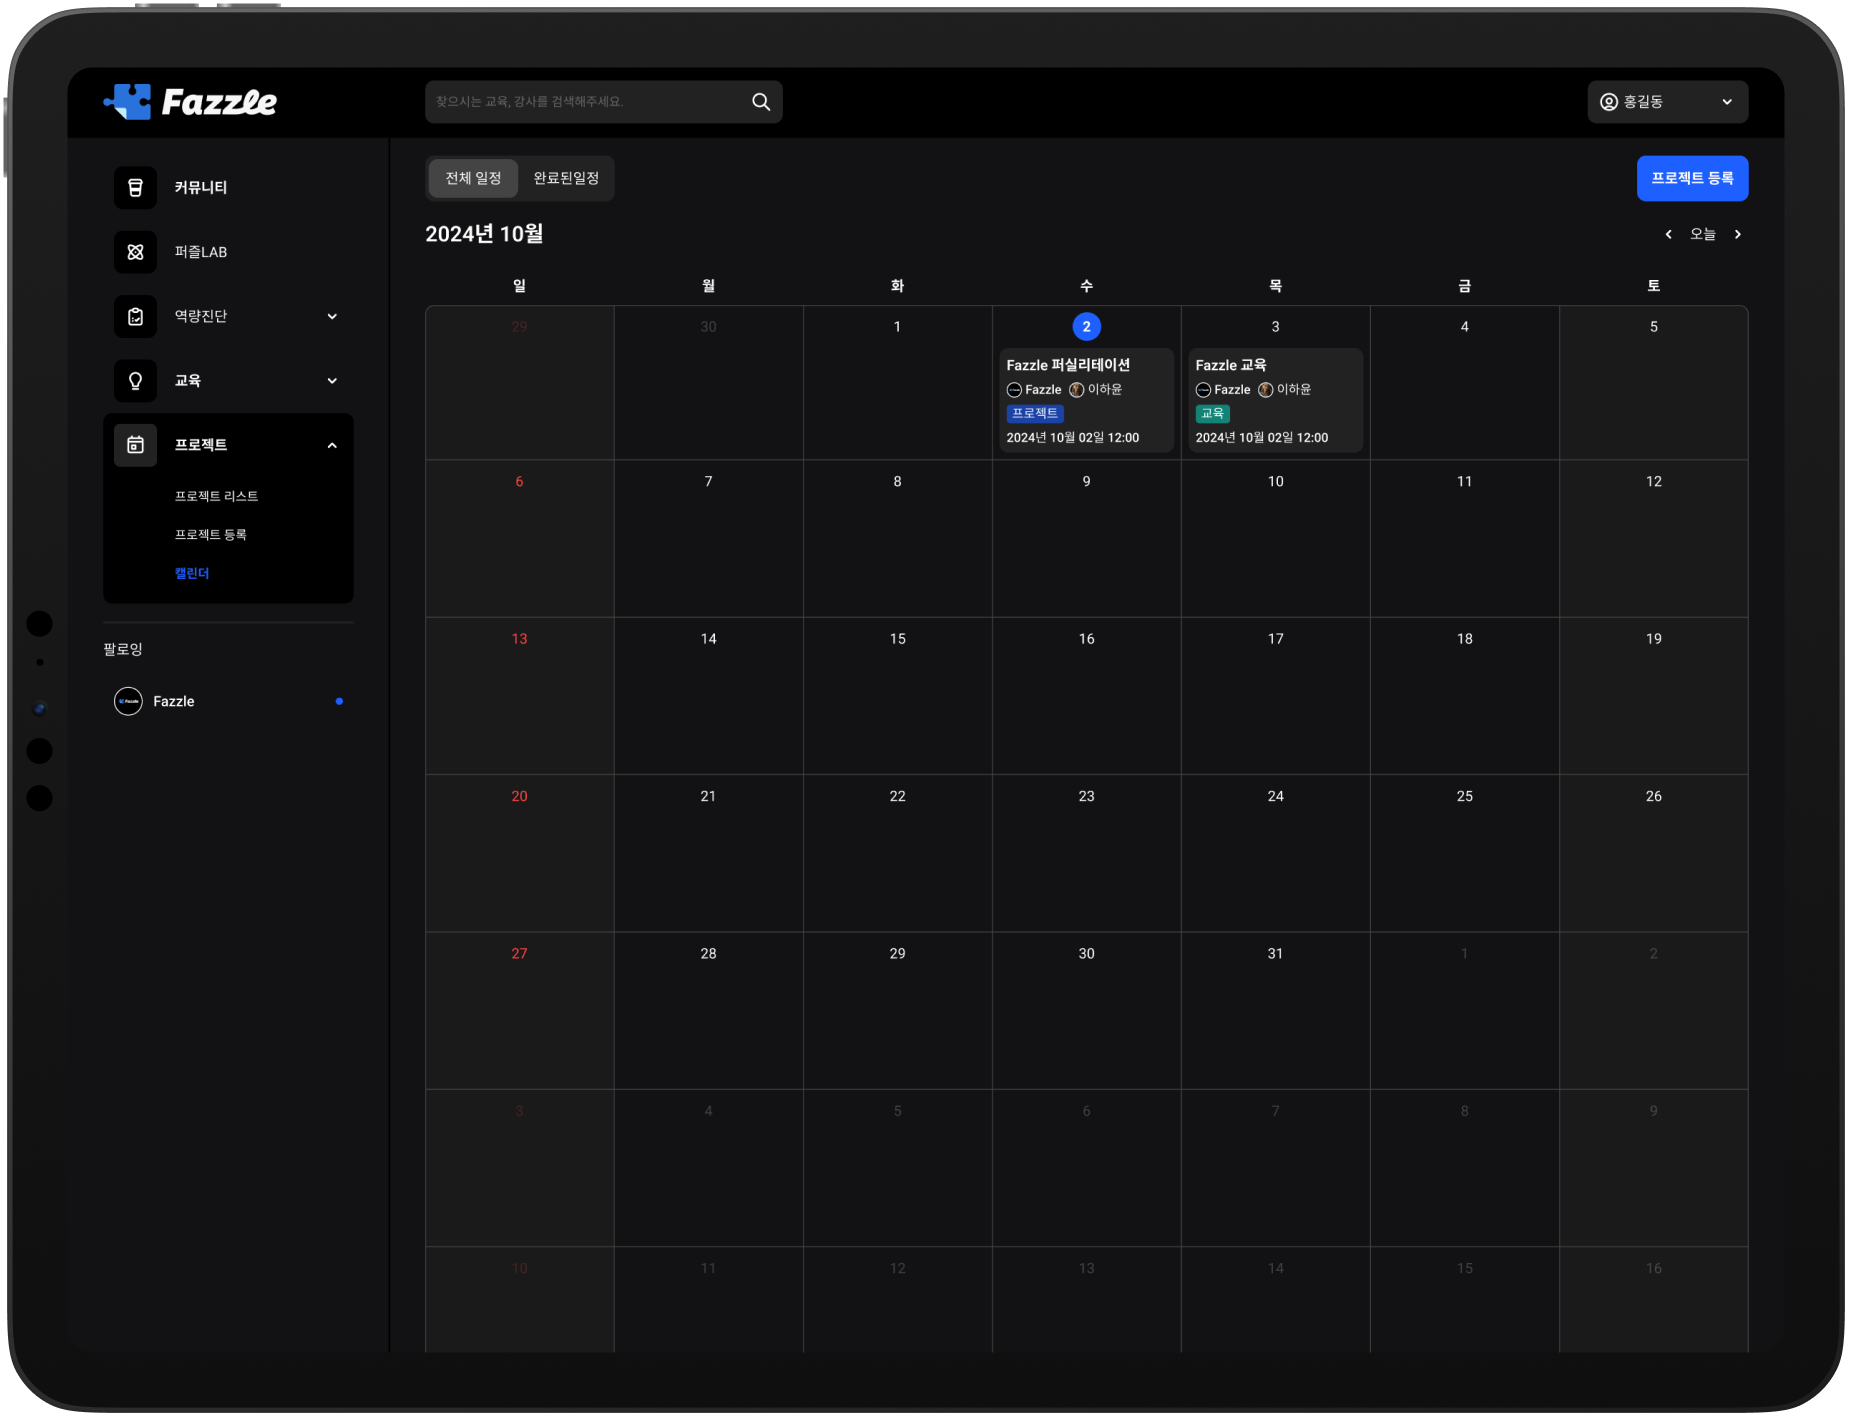Select October 9 on calendar
This screenshot has height=1420, width=1852.
(1087, 482)
